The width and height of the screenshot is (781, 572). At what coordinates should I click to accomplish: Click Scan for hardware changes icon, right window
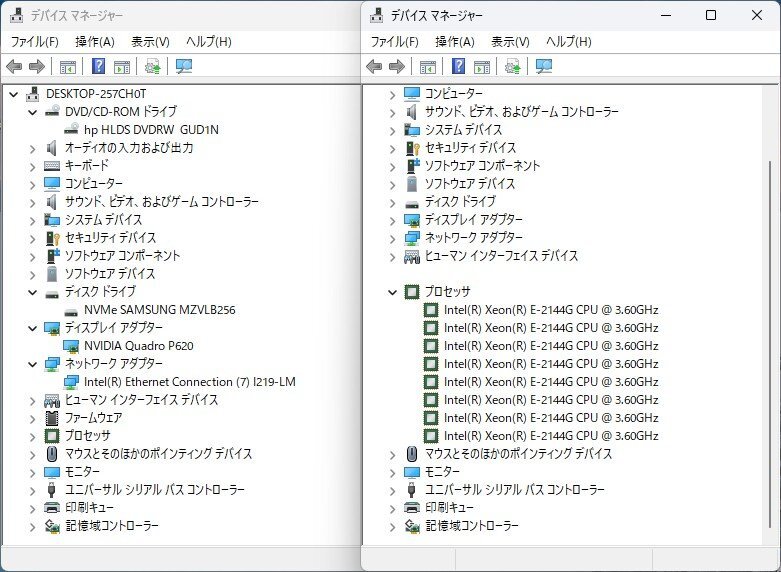[544, 66]
